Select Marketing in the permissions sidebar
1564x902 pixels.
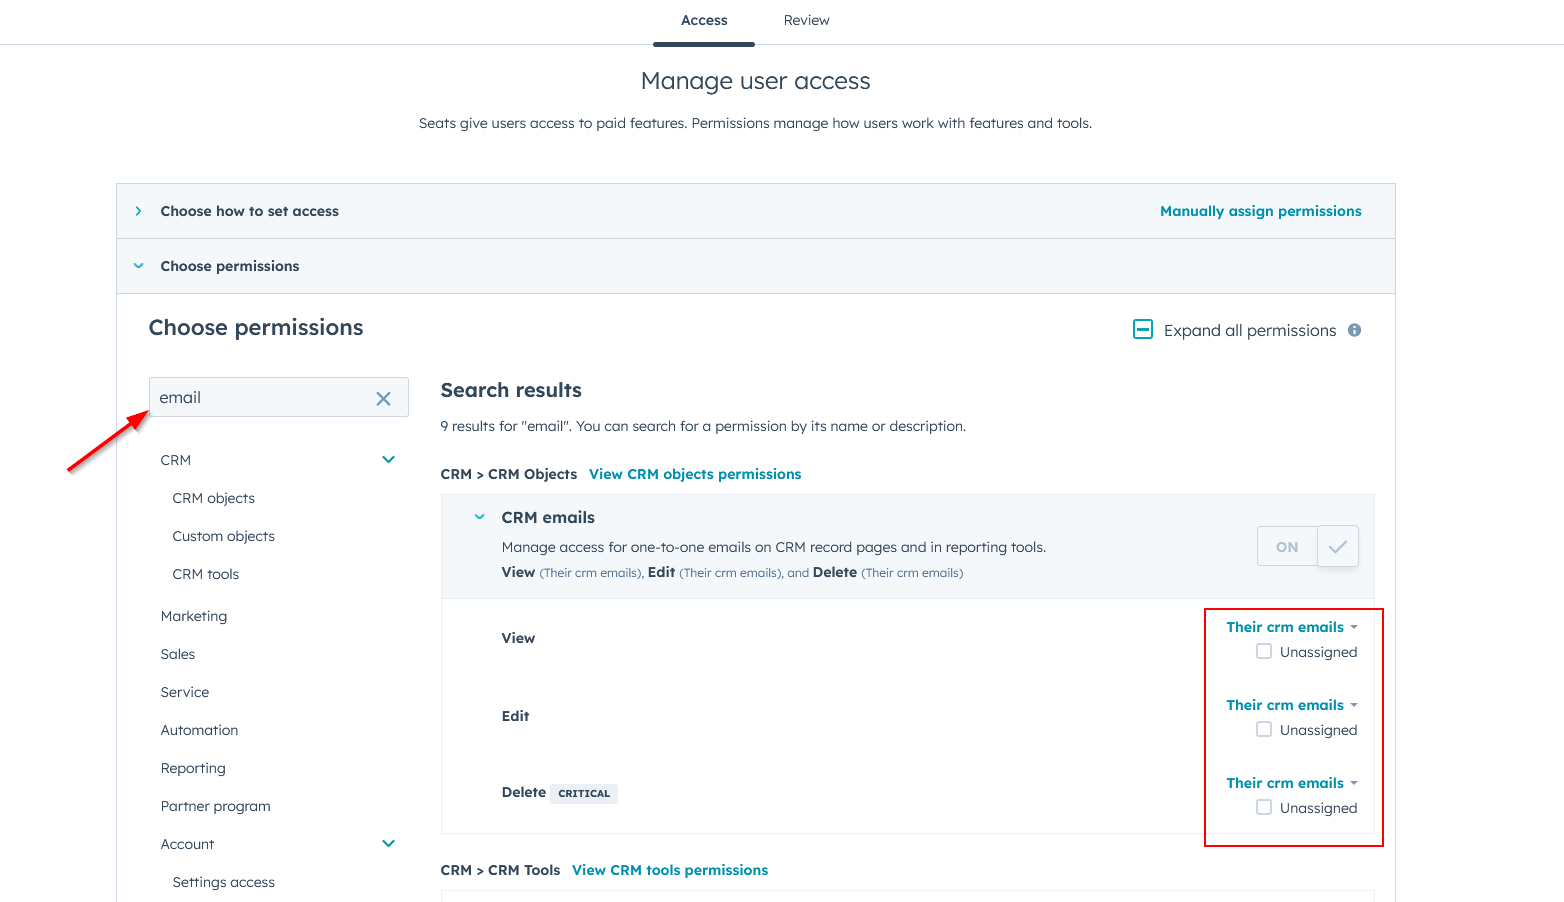point(194,616)
